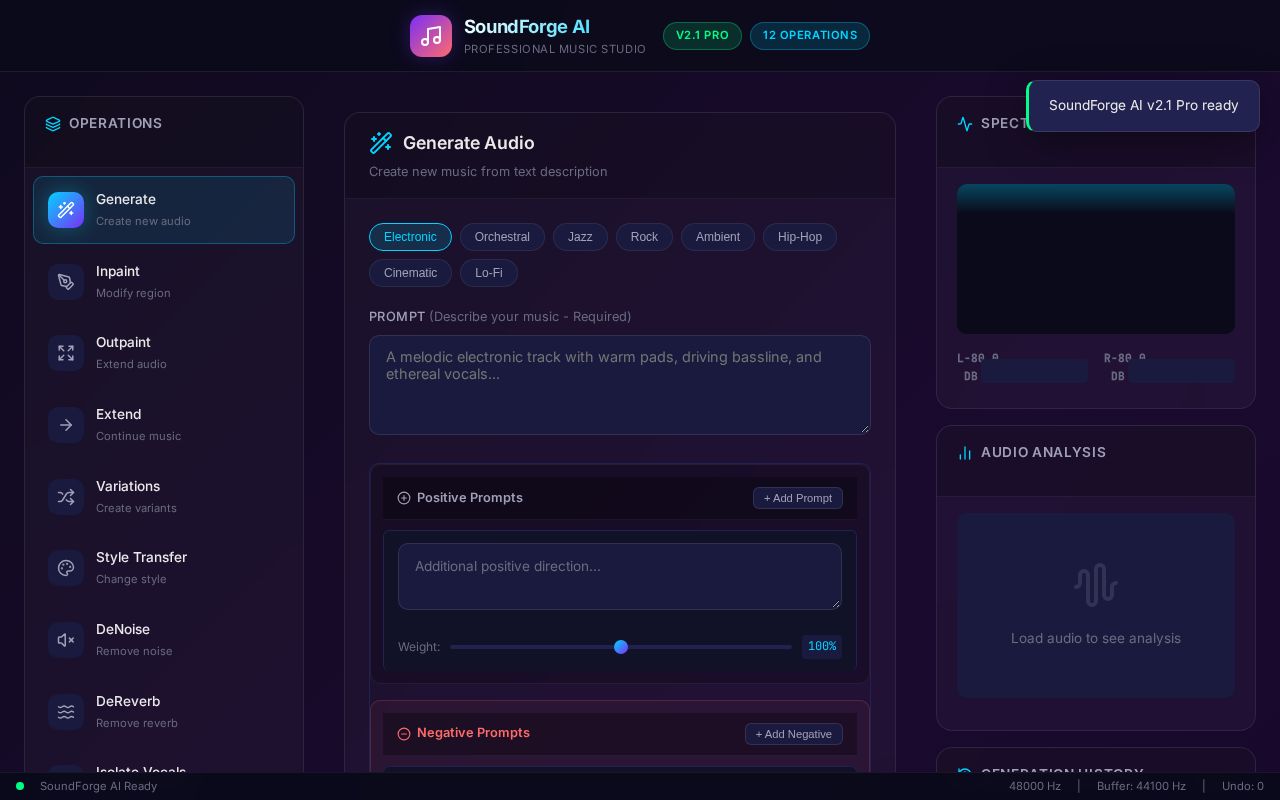Toggle the Hip-Hop genre chip

pos(800,237)
